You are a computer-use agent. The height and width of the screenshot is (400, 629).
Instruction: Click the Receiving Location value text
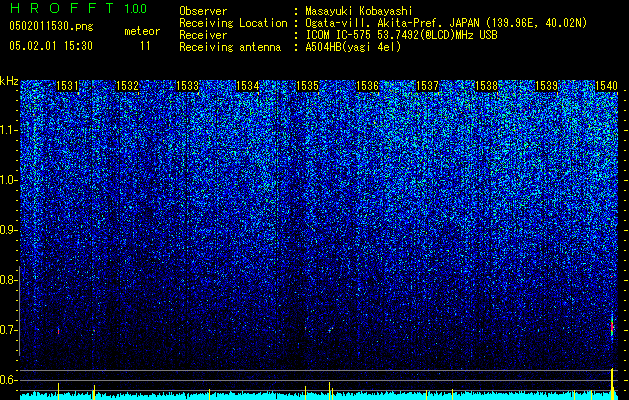[x=446, y=23]
